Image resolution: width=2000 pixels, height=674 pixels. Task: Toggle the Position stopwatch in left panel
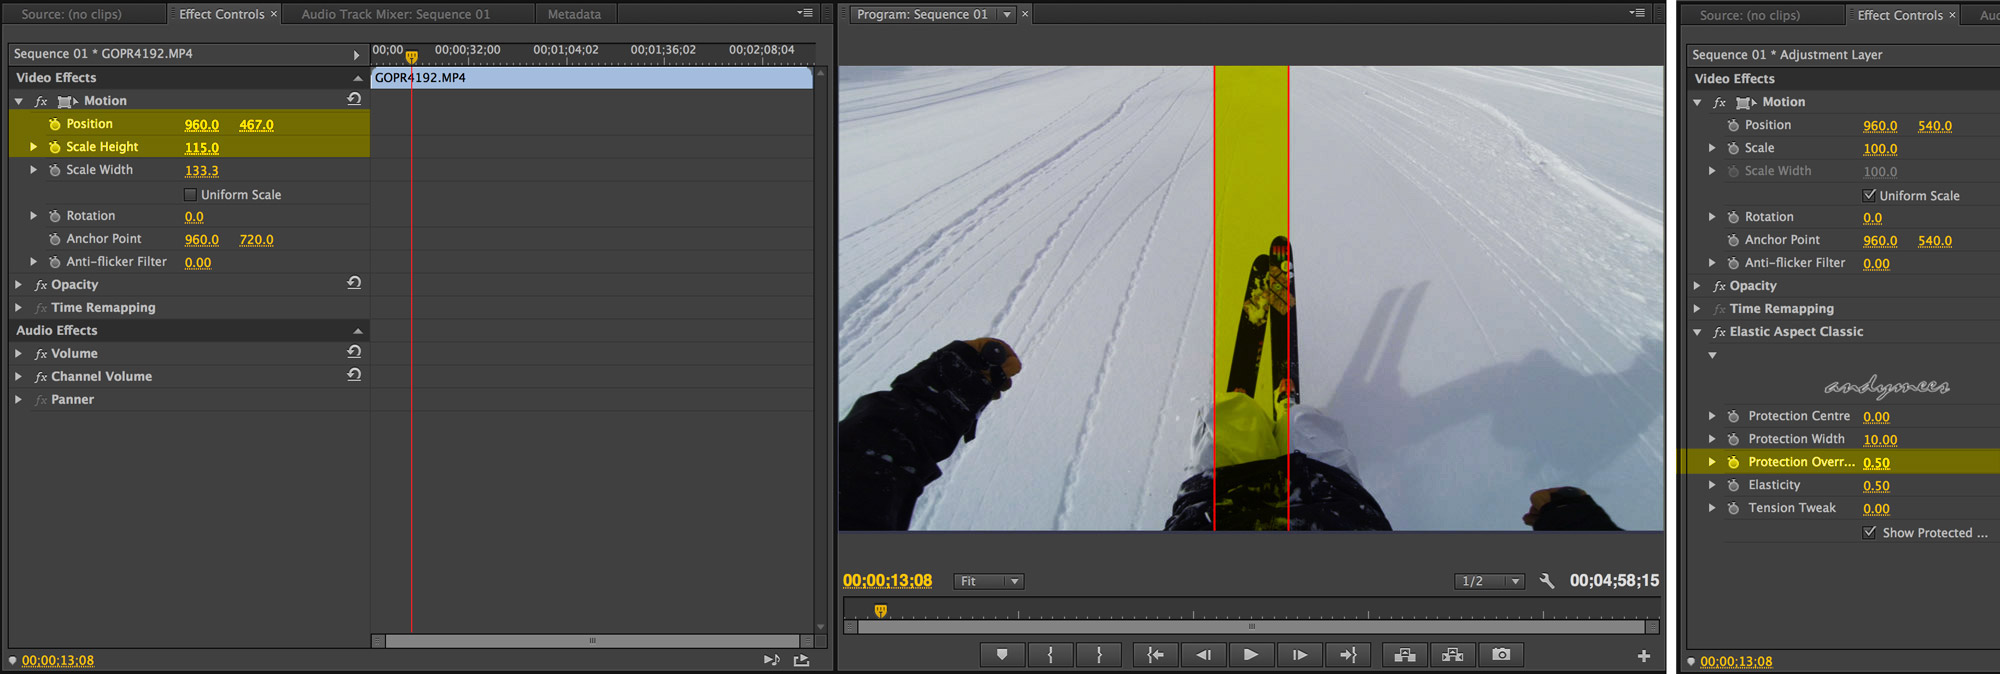click(54, 124)
